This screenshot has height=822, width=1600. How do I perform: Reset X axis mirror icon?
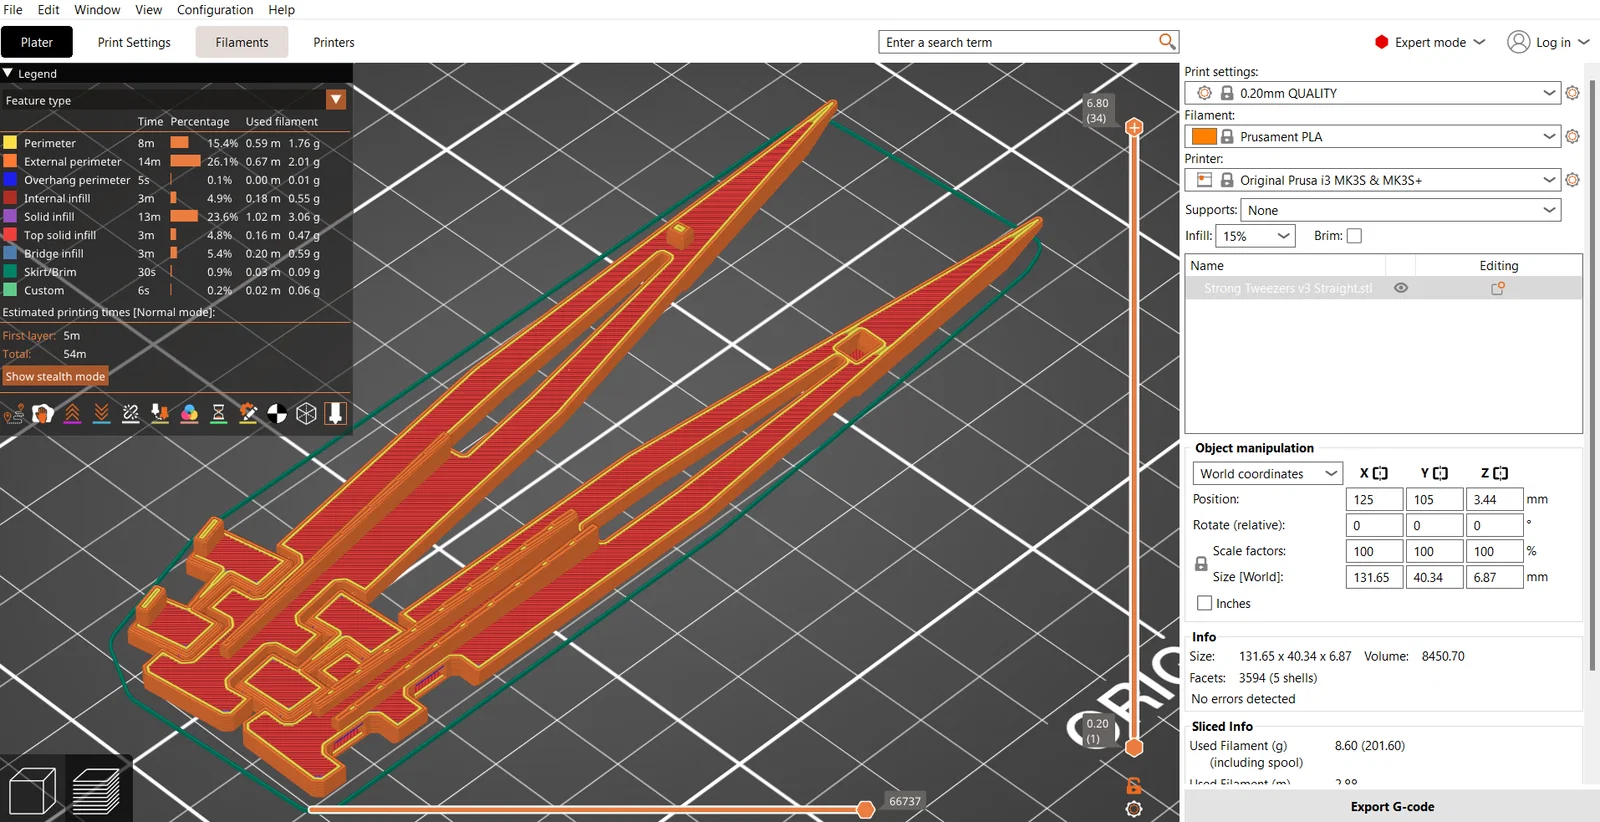(x=1380, y=473)
